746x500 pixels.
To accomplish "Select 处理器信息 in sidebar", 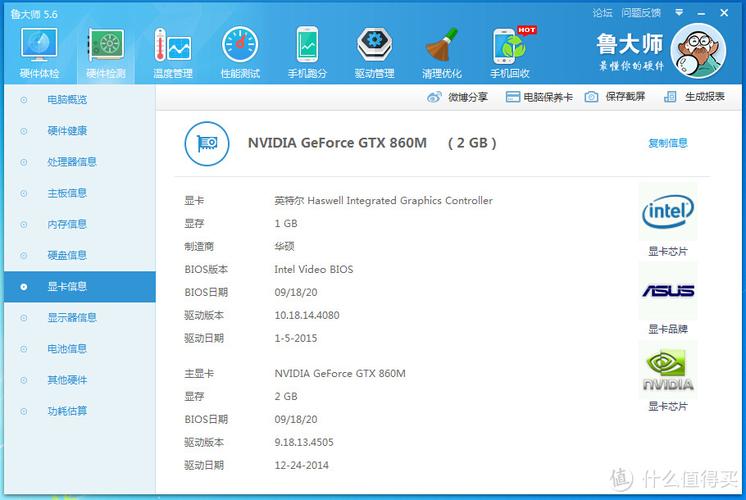I will coord(79,162).
